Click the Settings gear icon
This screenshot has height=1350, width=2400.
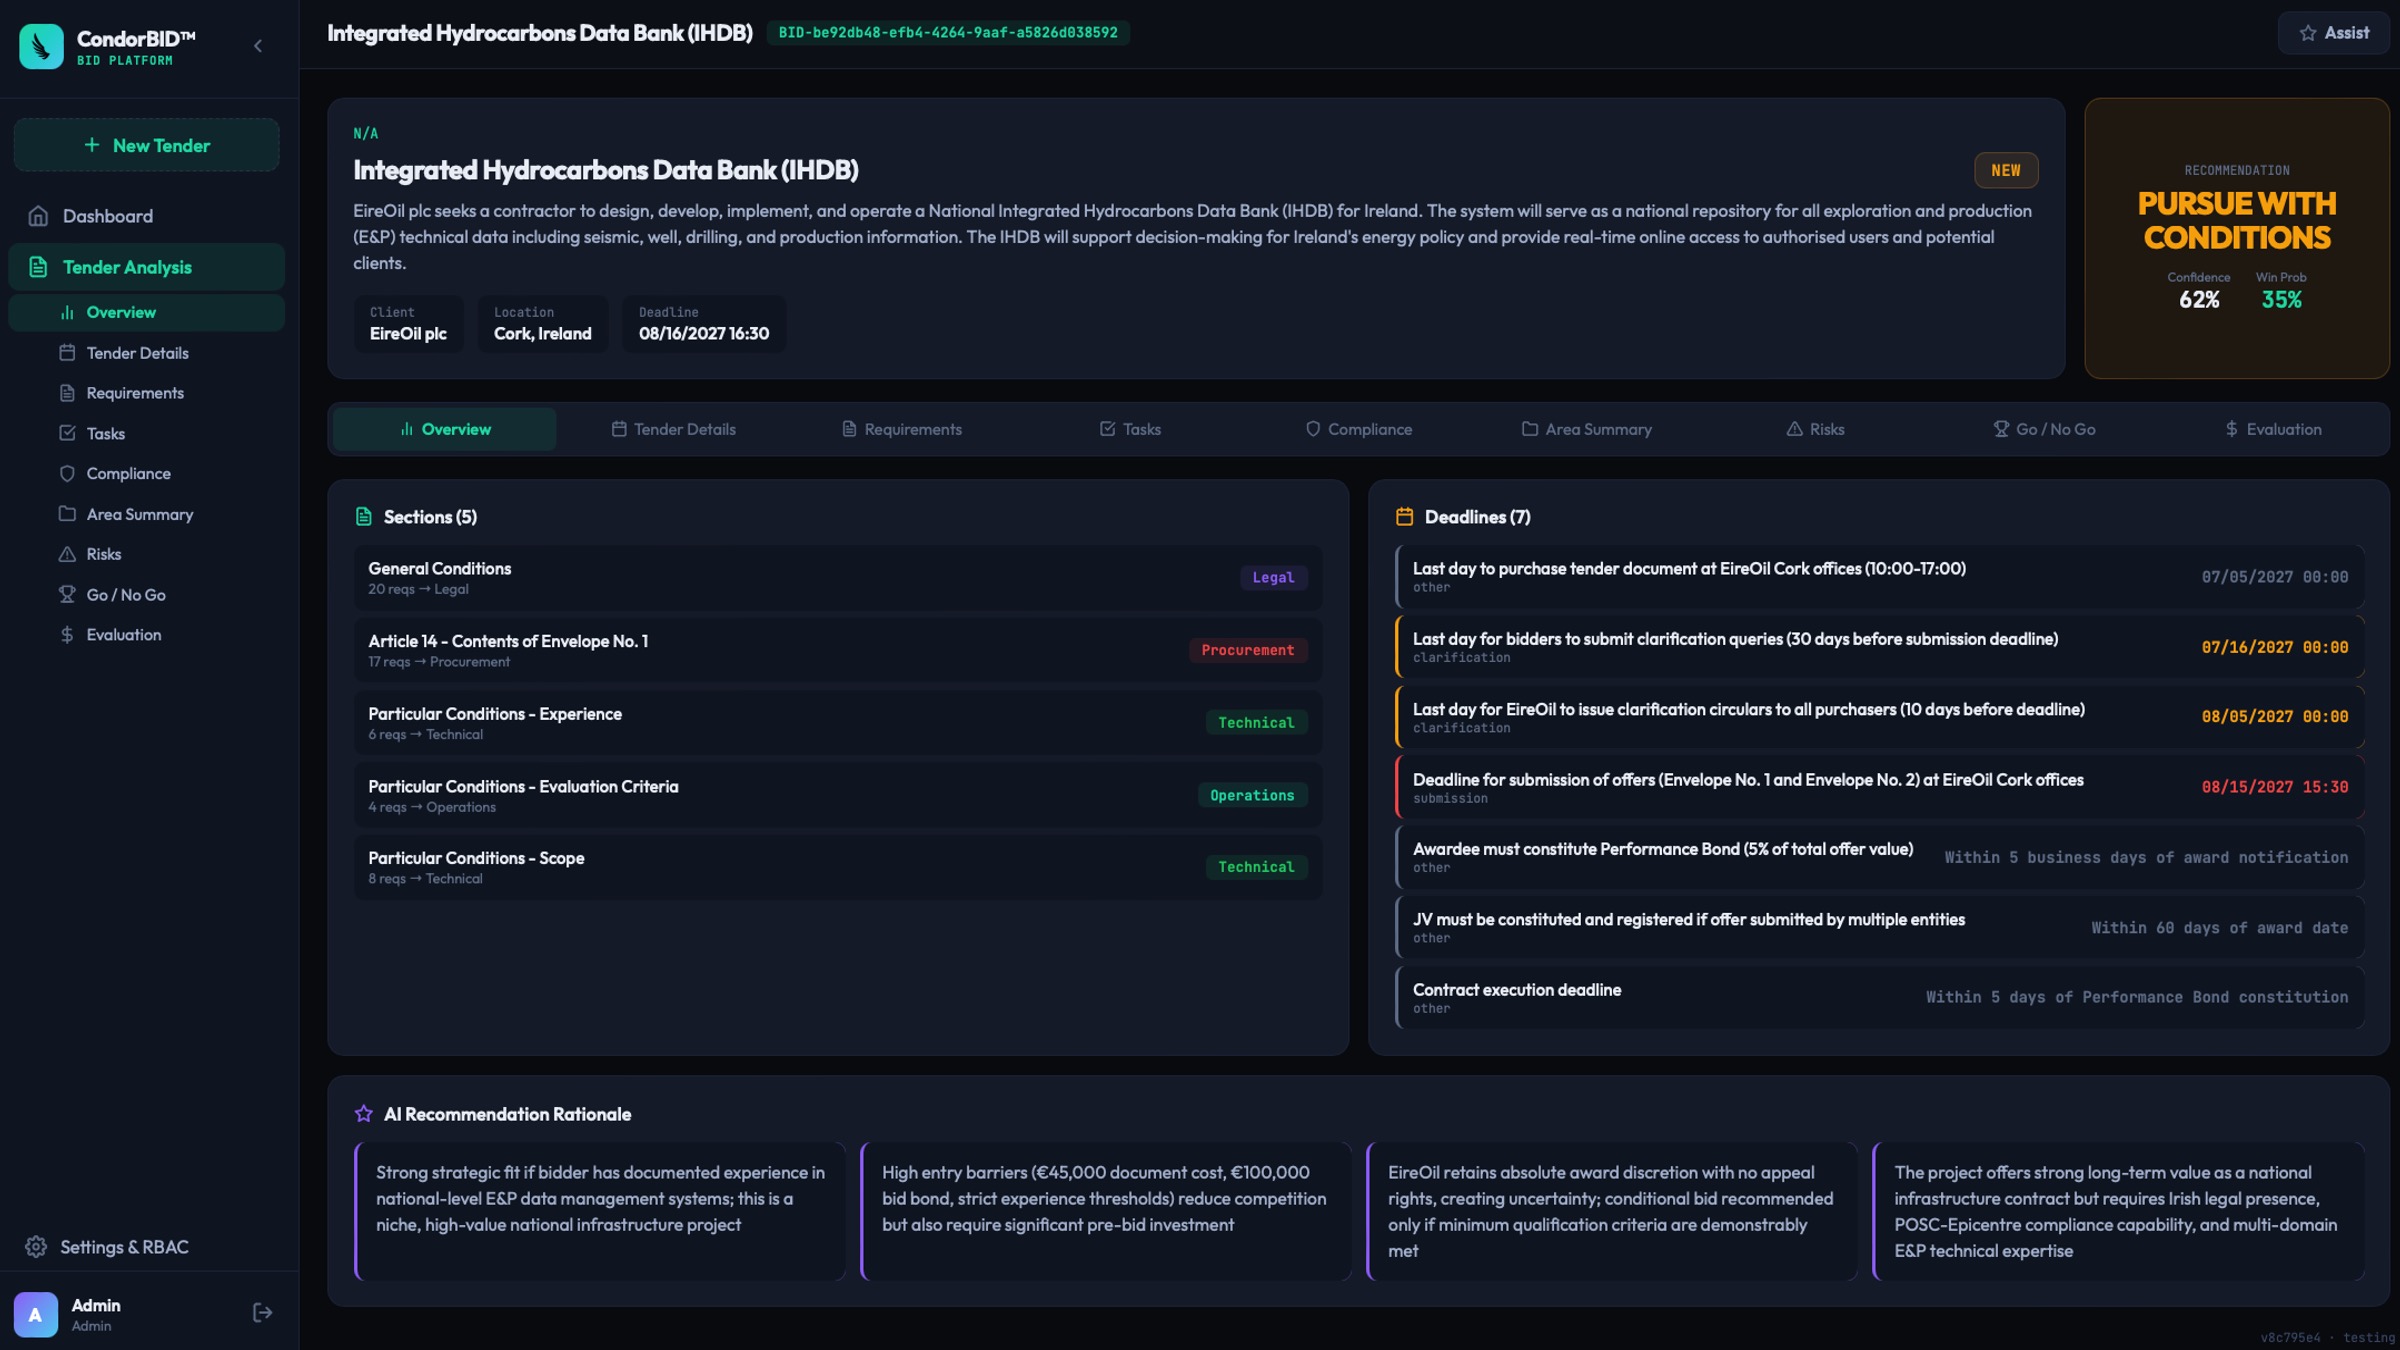tap(36, 1247)
